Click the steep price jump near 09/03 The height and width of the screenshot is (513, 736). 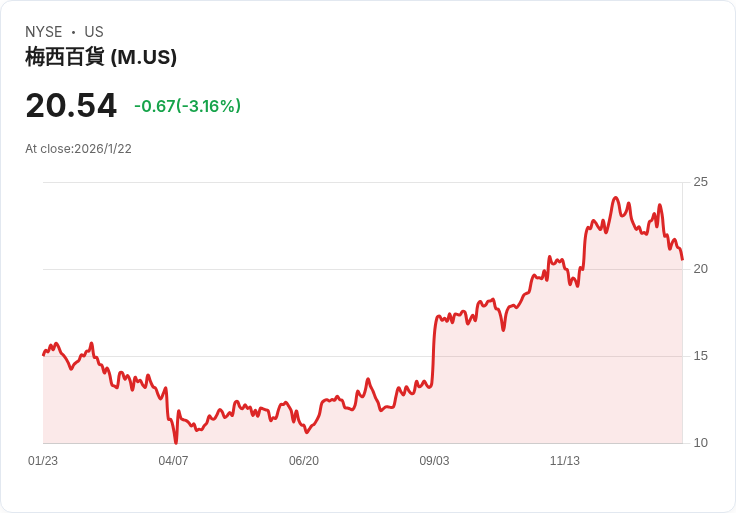434,350
